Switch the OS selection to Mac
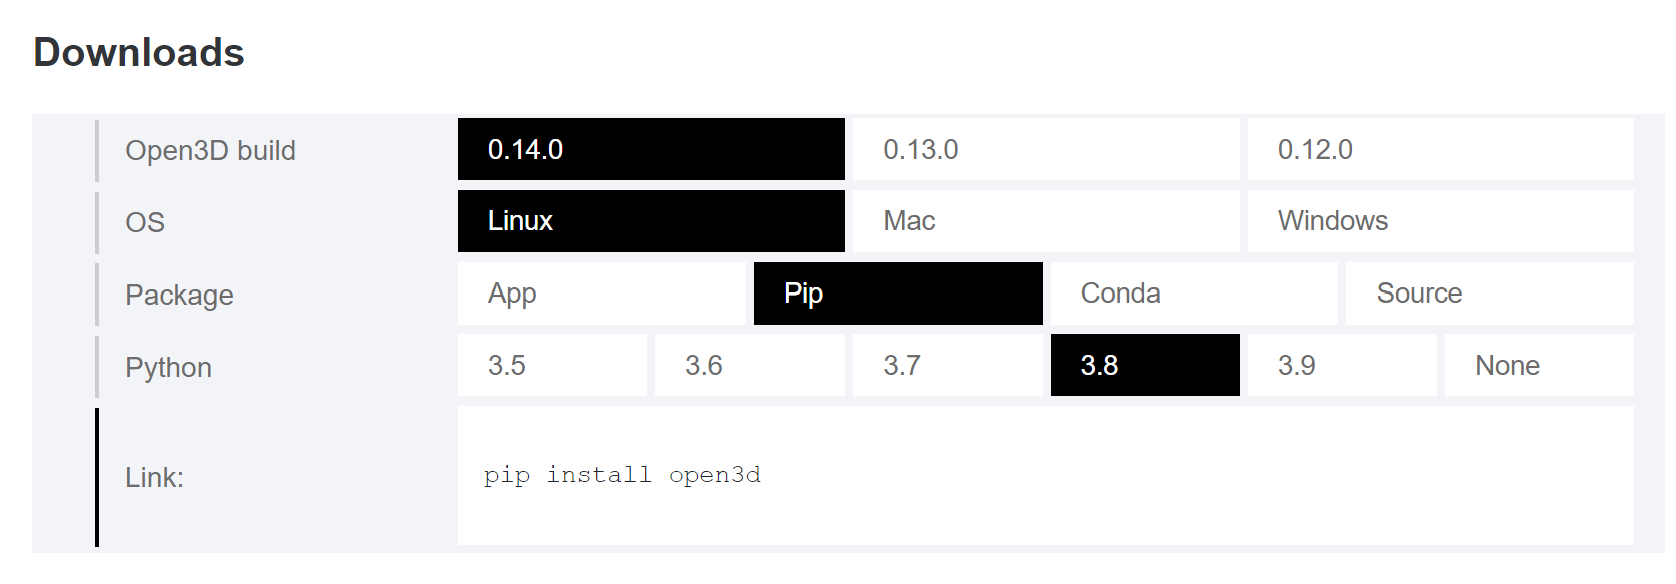 coord(1043,221)
